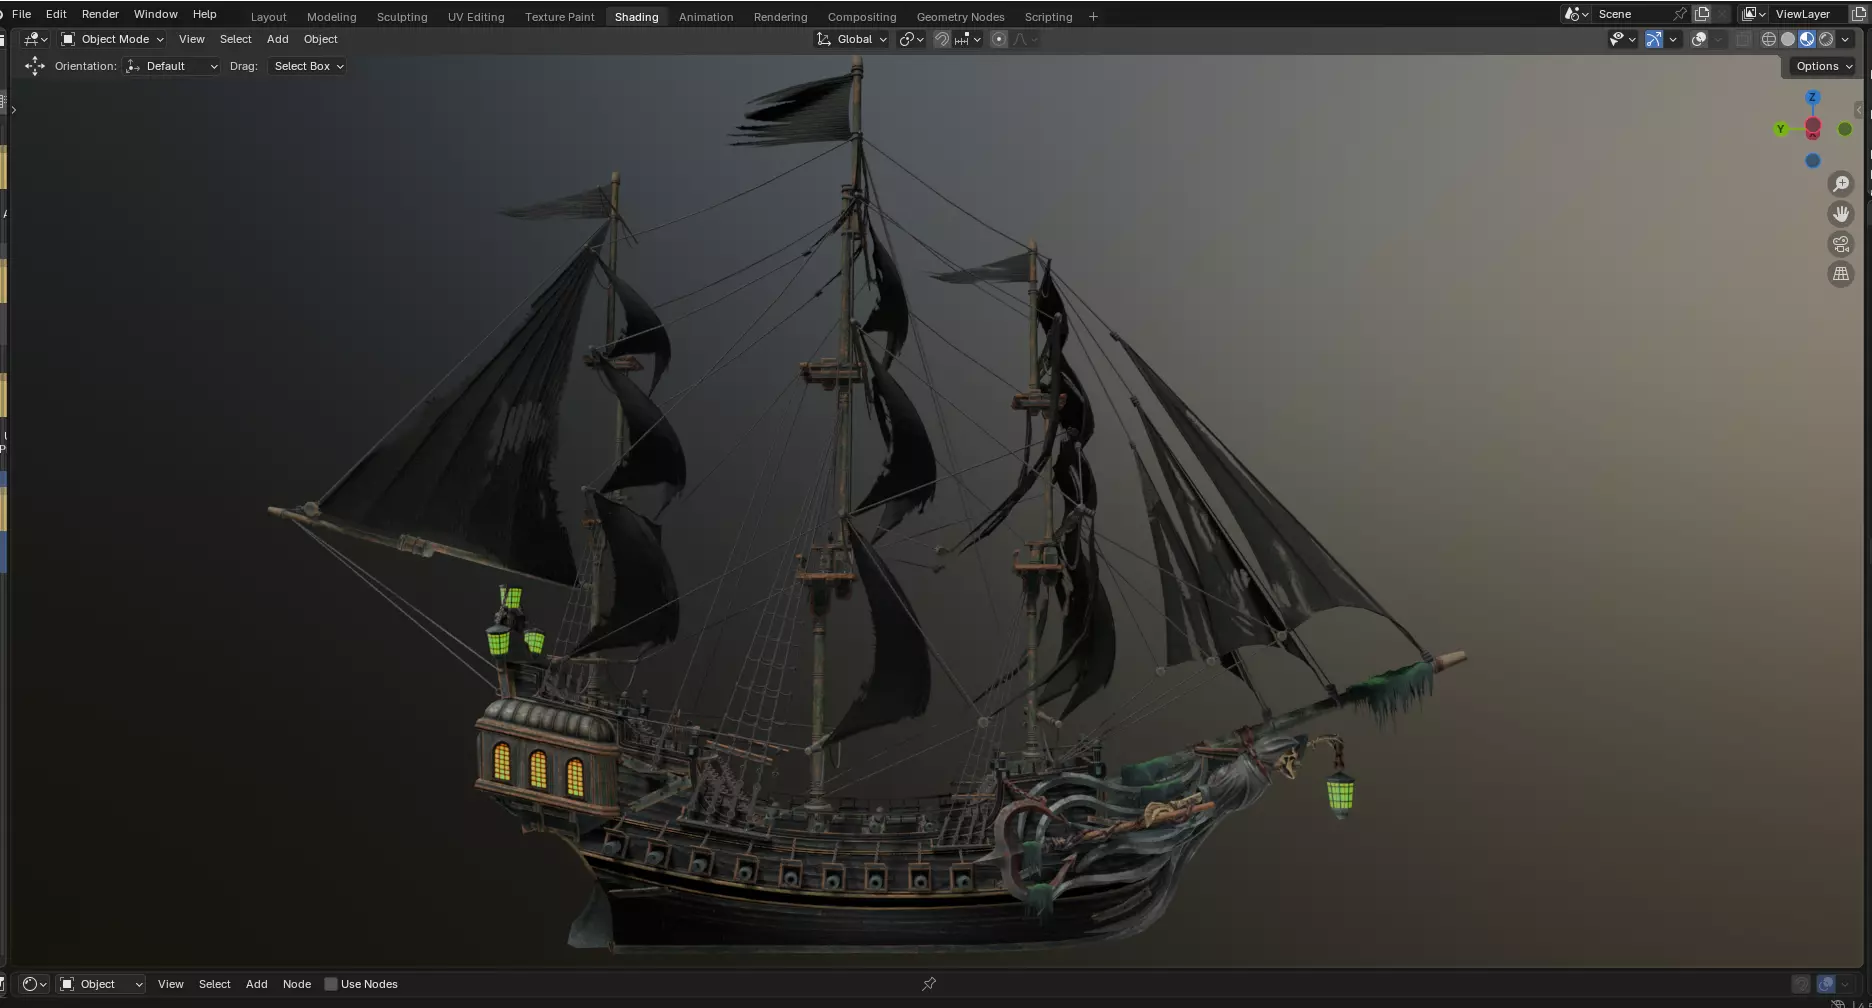Browse scene icon dropdown next to Scene
The height and width of the screenshot is (1008, 1872).
pyautogui.click(x=1577, y=14)
